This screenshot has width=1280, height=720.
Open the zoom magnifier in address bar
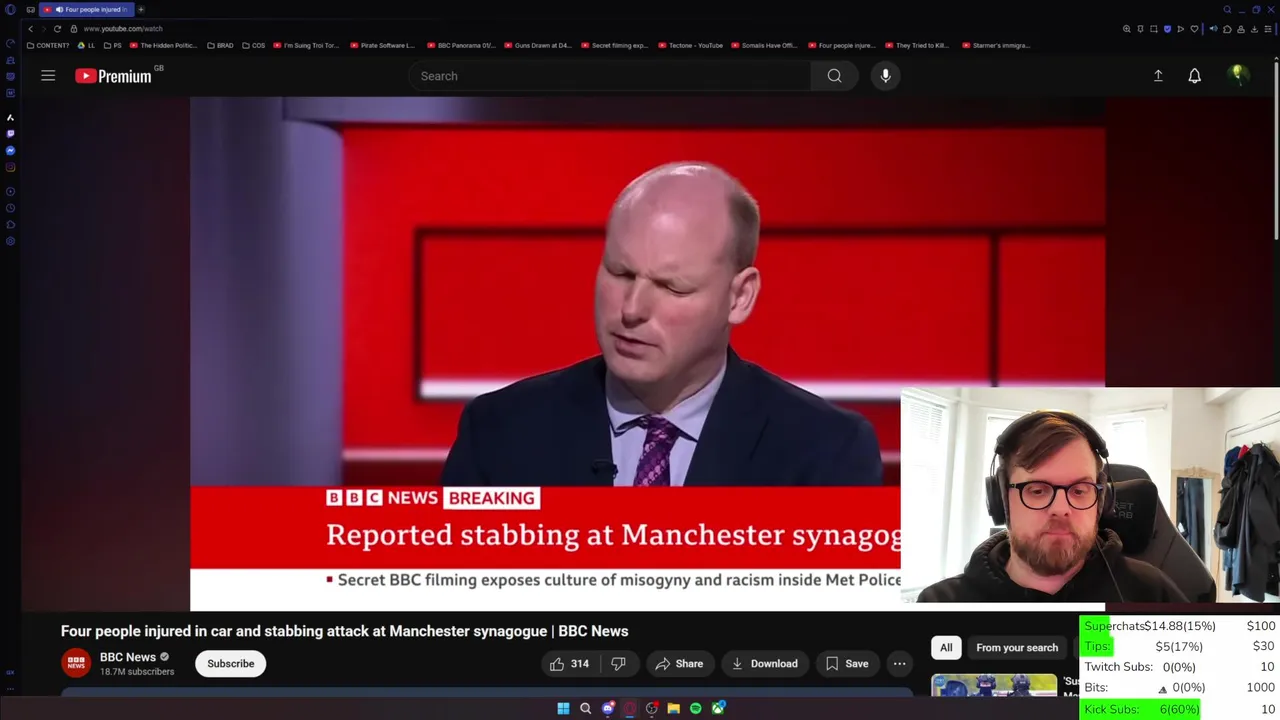pyautogui.click(x=1127, y=29)
